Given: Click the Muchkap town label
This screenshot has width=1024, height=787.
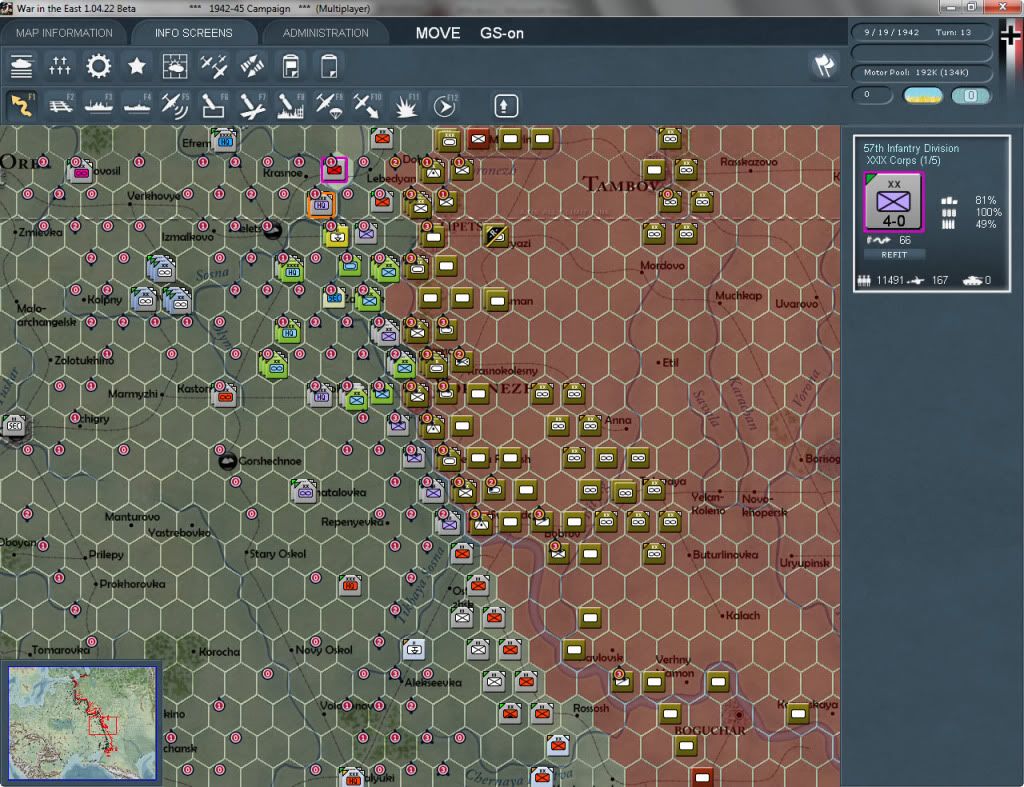Looking at the screenshot, I should 739,296.
